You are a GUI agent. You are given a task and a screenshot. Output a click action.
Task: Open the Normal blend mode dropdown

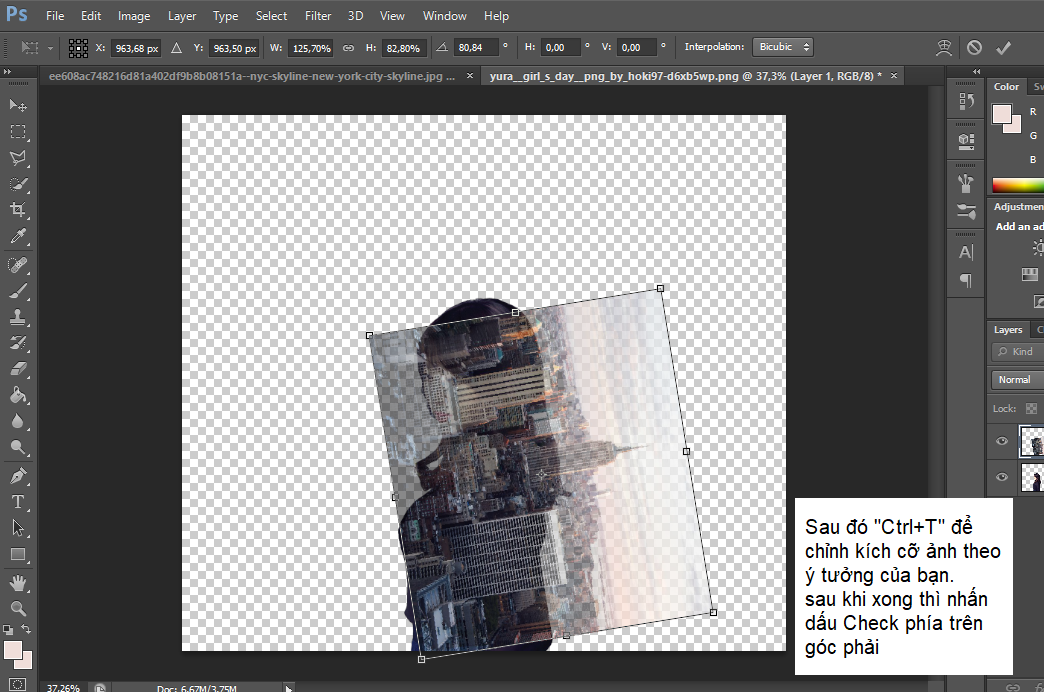pos(1017,379)
